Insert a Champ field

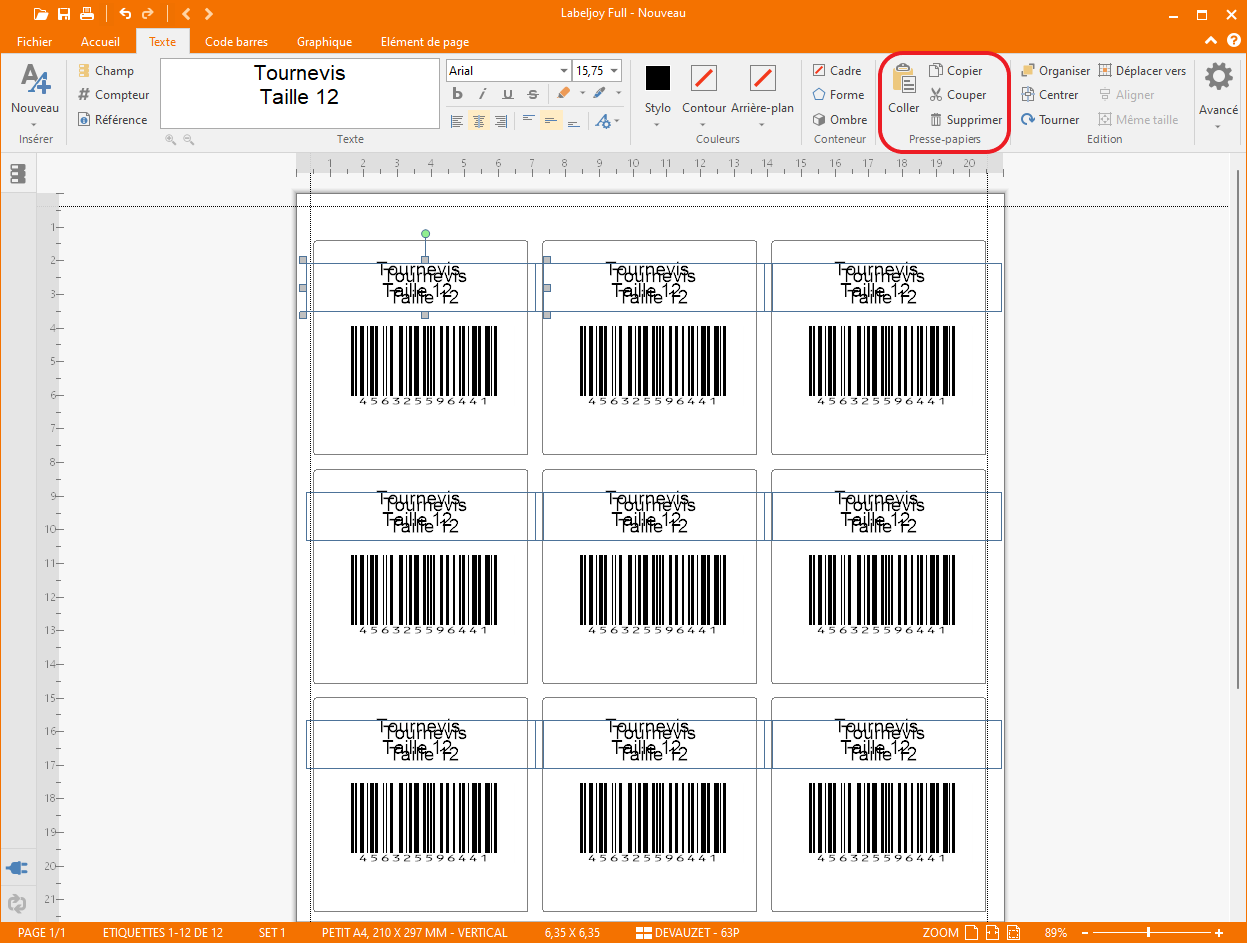click(x=106, y=71)
